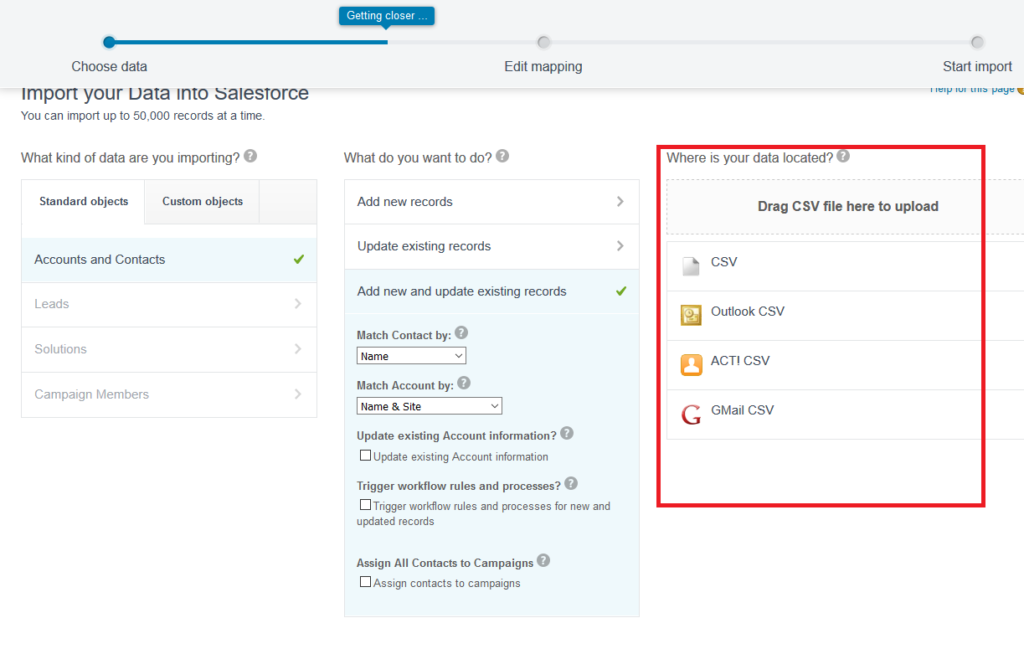Open the Match Contact by Name dropdown
The image size is (1024, 649).
(411, 356)
